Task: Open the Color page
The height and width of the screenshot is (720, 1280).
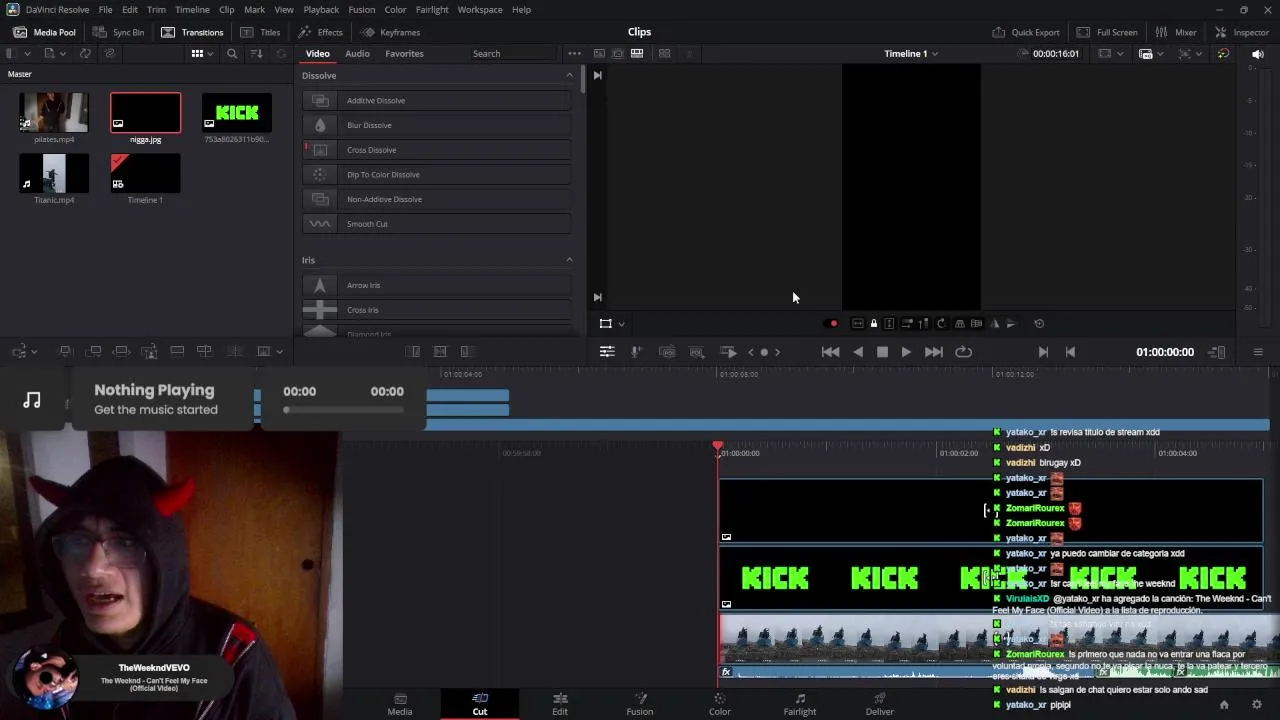Action: (720, 704)
